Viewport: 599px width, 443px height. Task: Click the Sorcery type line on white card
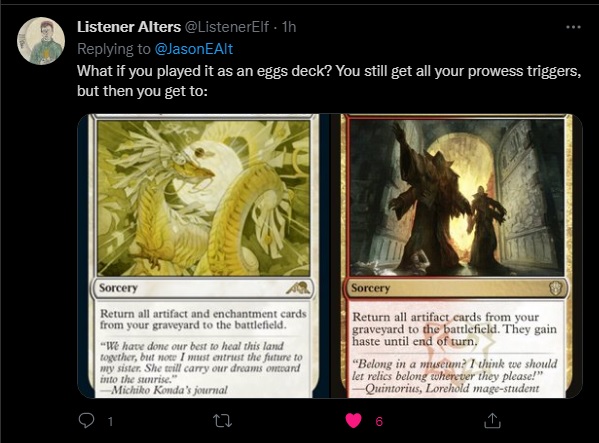click(x=118, y=288)
